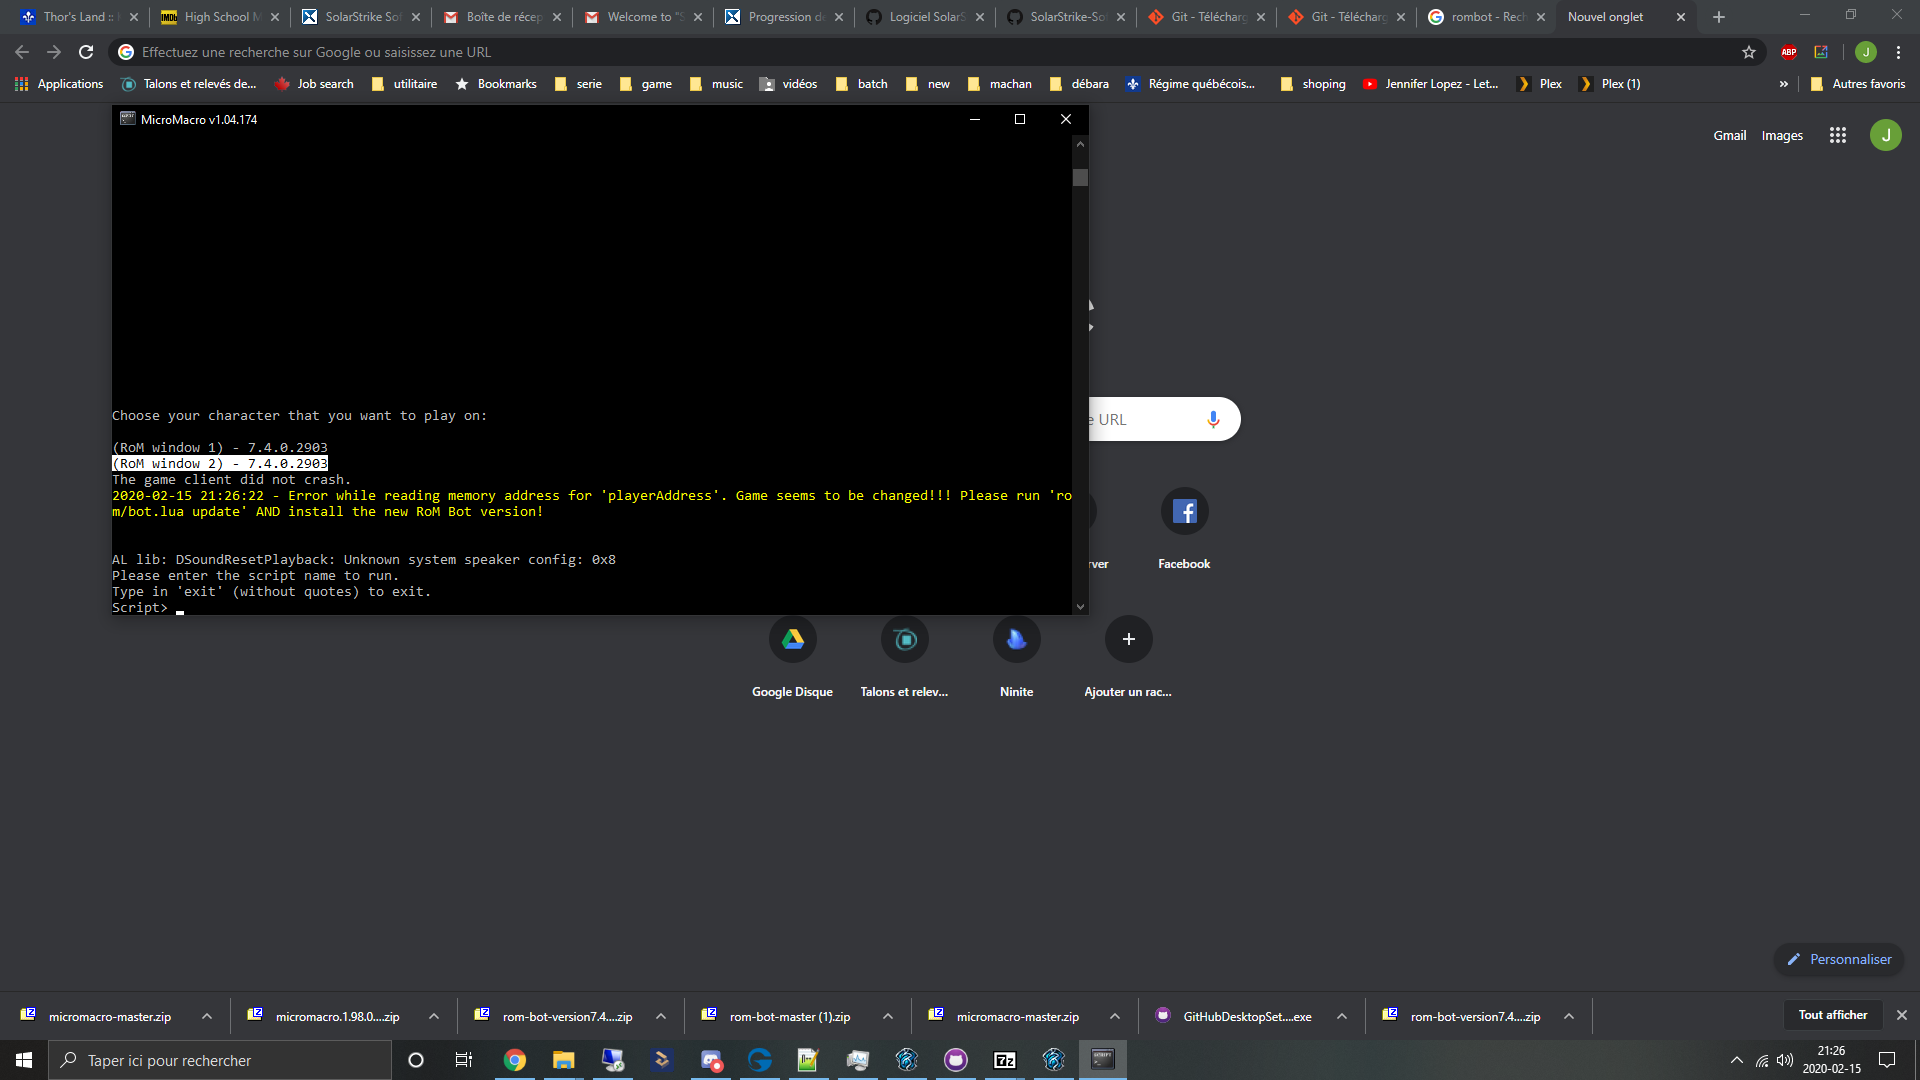
Task: Bookmark page with star icon
Action: point(1748,52)
